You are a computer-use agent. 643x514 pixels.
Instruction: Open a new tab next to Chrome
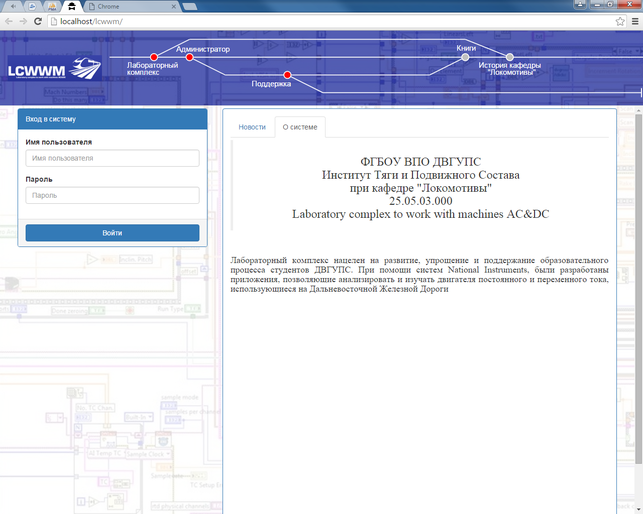(x=189, y=6)
